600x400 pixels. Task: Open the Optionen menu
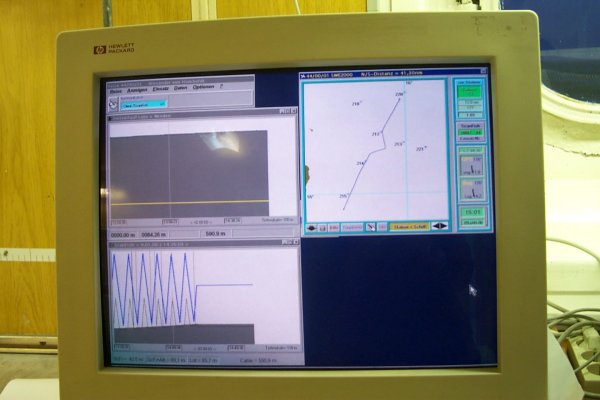(x=203, y=89)
